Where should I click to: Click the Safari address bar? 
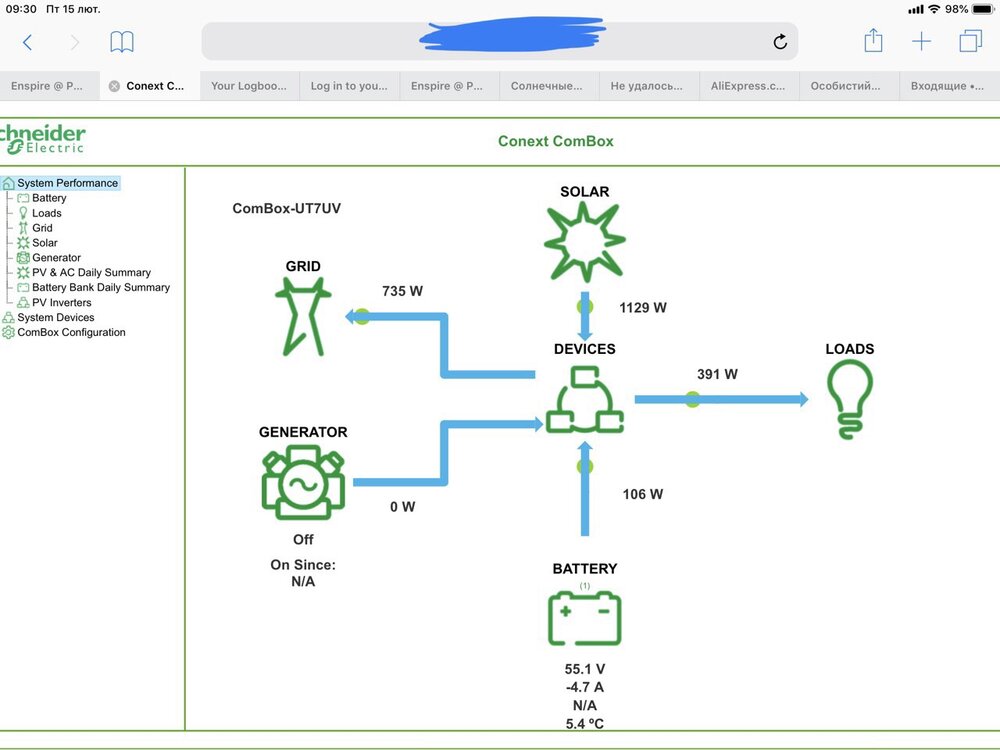coord(499,41)
